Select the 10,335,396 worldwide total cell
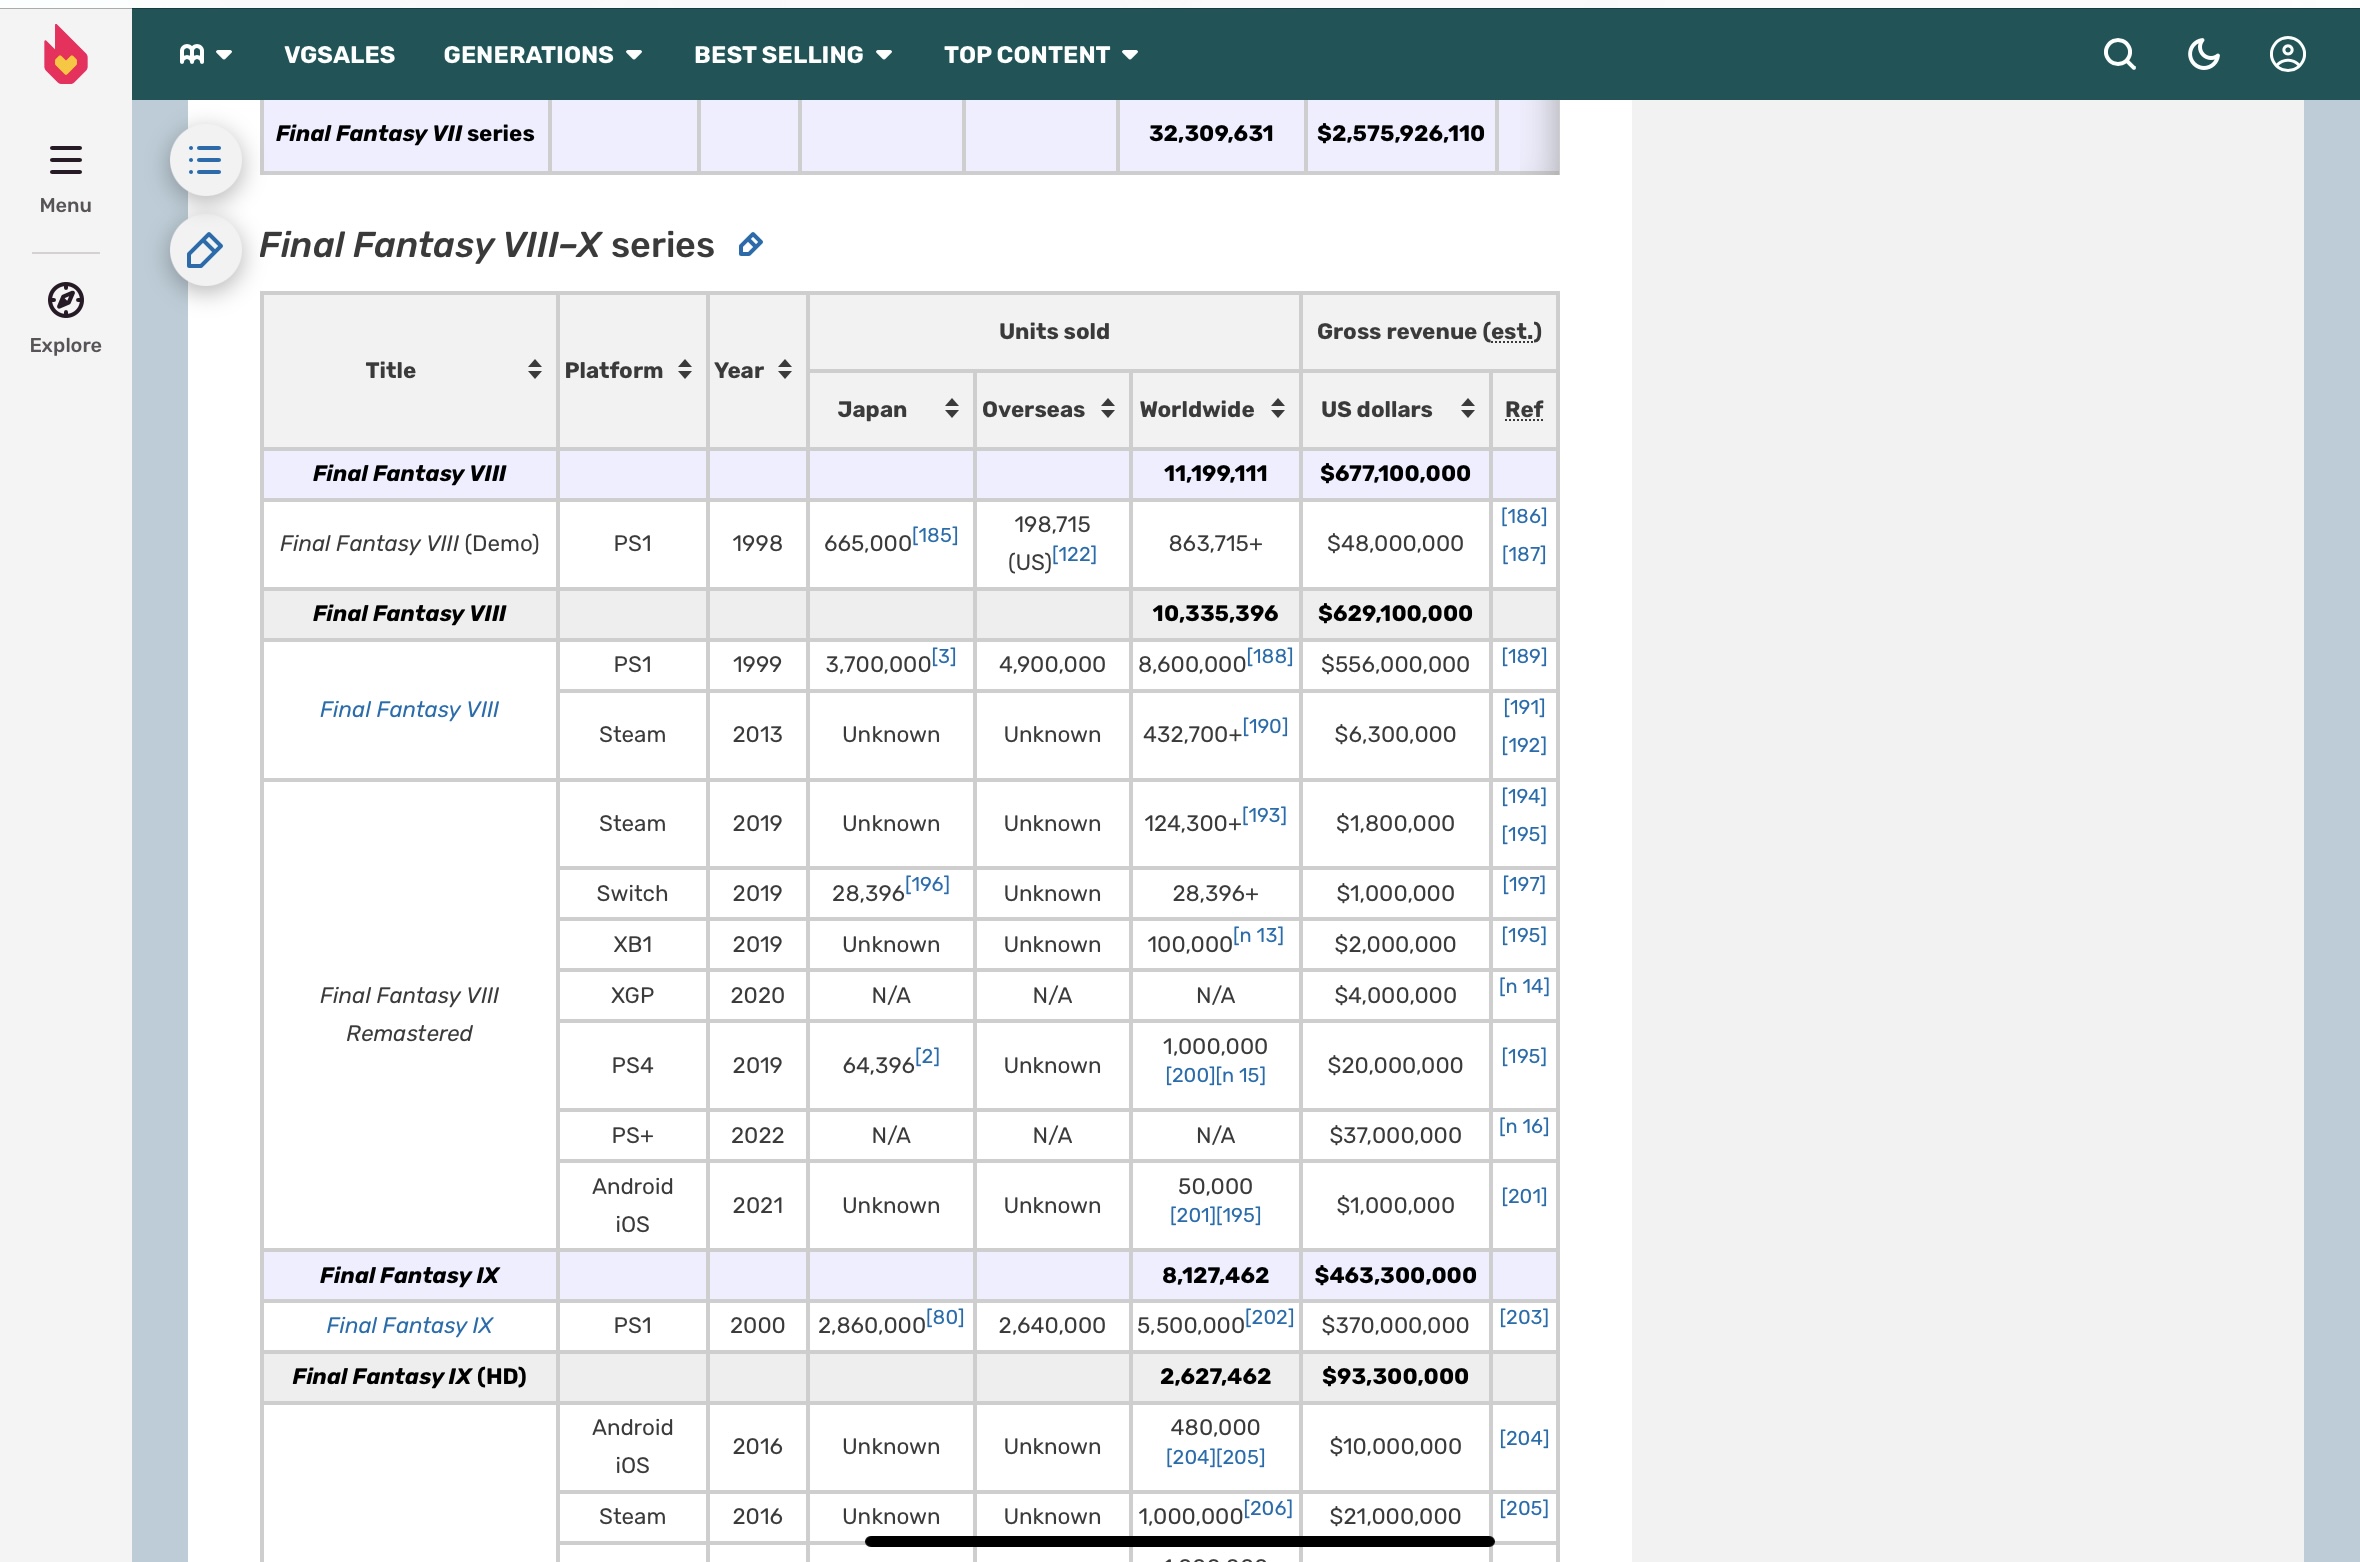Viewport: 2360px width, 1562px height. pyautogui.click(x=1215, y=613)
